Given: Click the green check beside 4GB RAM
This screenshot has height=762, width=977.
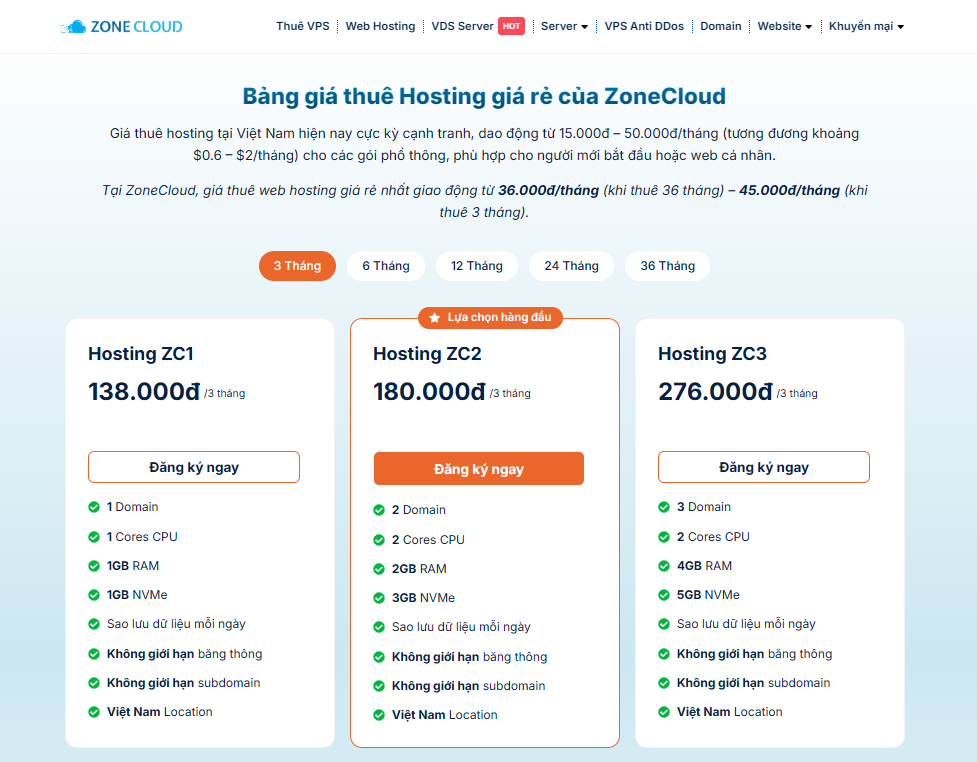Looking at the screenshot, I should pyautogui.click(x=664, y=566).
